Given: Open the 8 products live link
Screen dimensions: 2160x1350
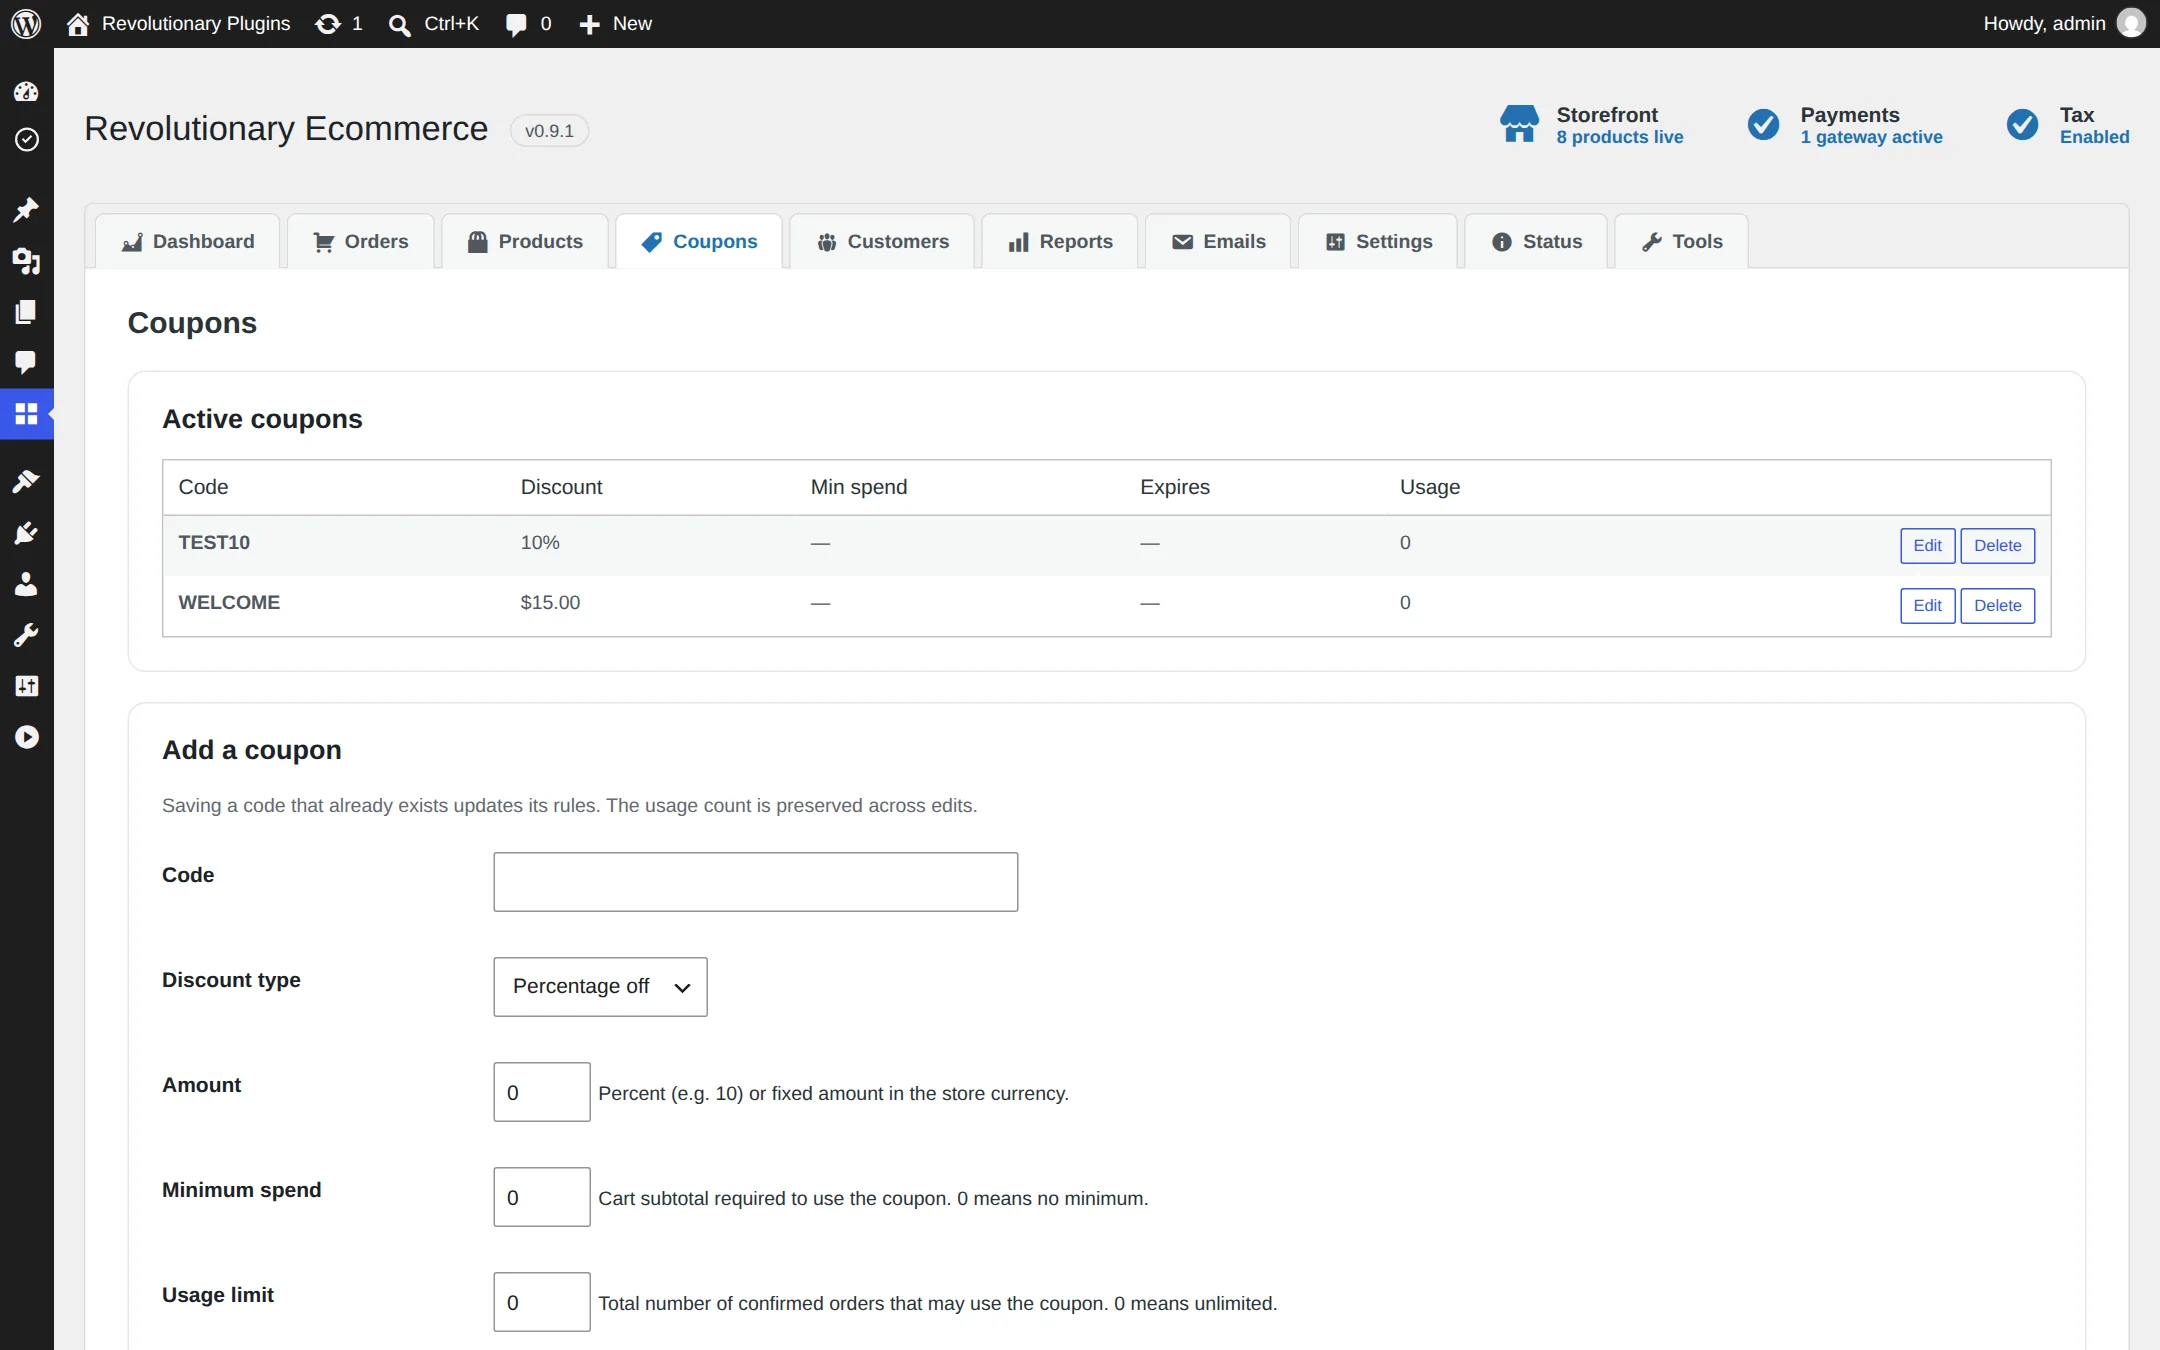Looking at the screenshot, I should tap(1619, 137).
